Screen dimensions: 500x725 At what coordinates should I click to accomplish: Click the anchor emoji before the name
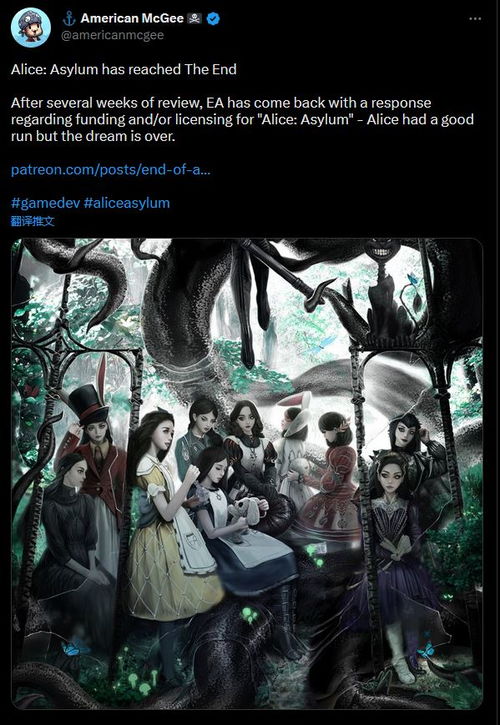[68, 18]
